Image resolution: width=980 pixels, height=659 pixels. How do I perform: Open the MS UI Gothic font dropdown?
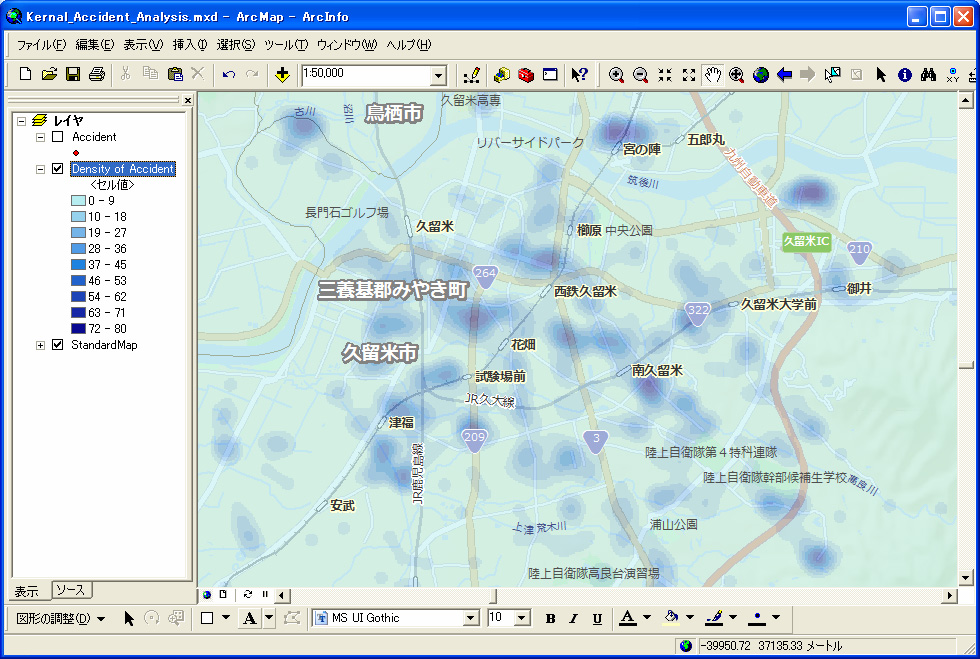coord(470,619)
